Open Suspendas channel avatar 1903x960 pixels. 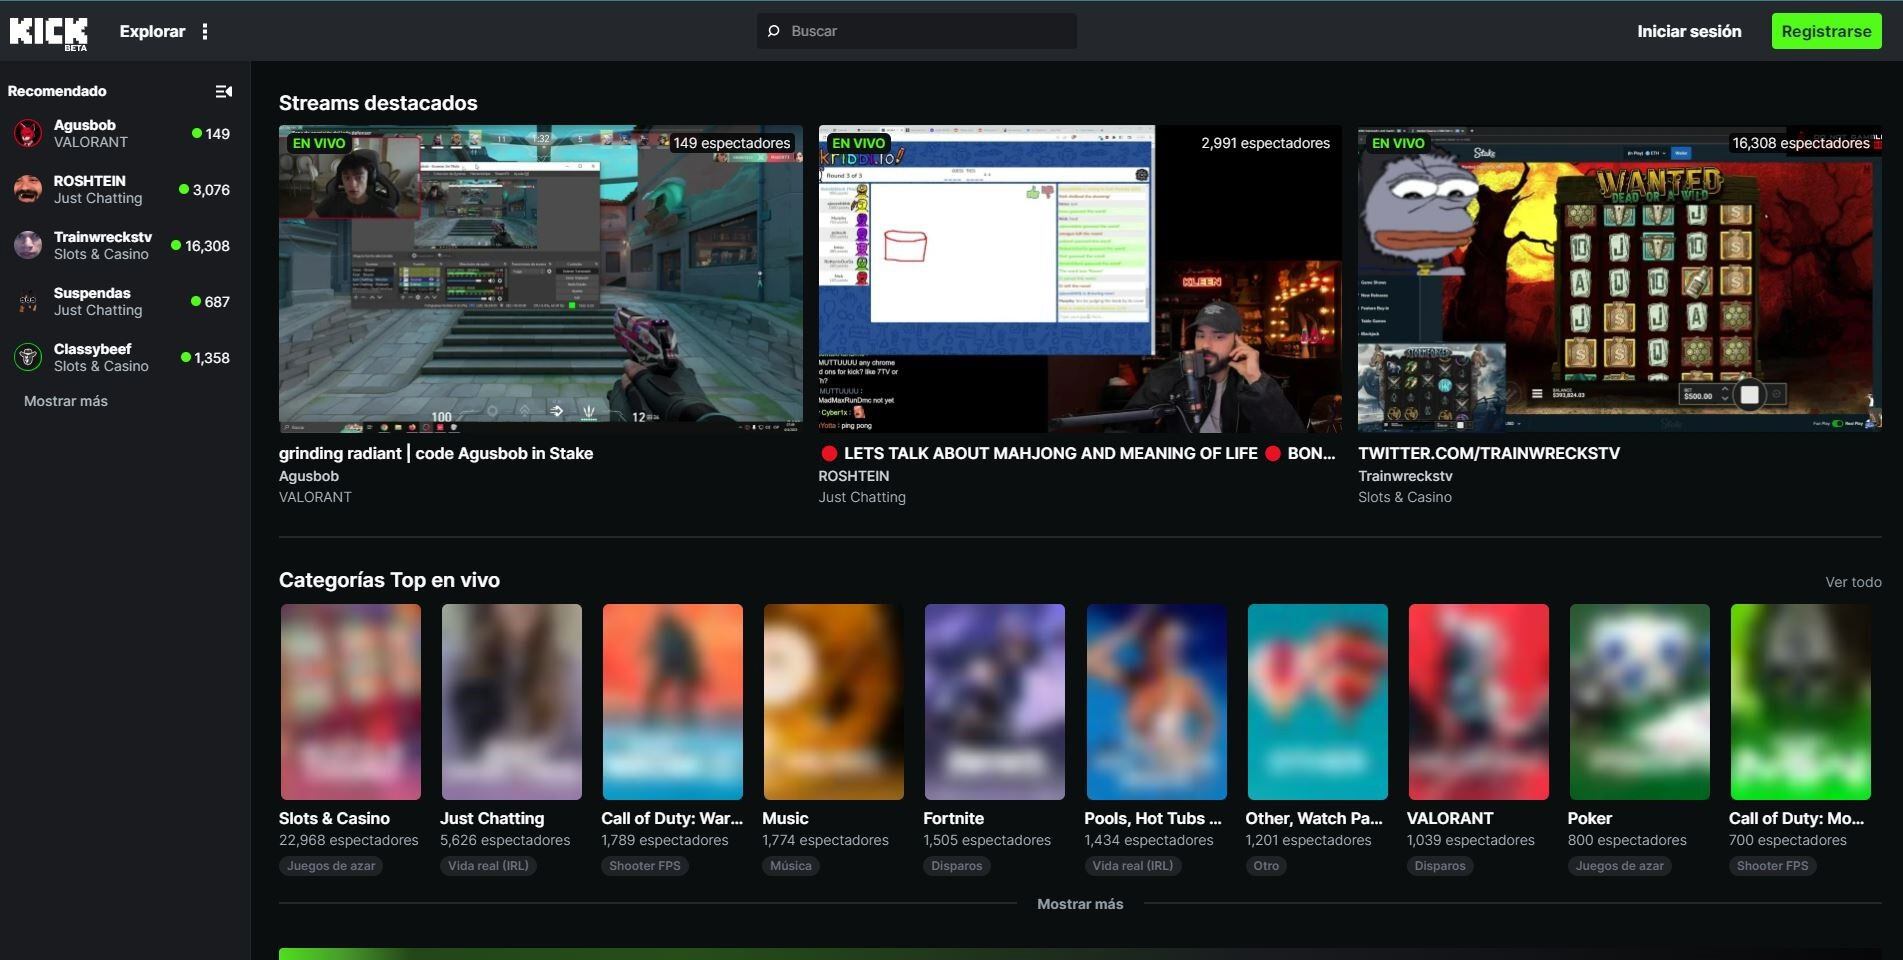tap(28, 302)
